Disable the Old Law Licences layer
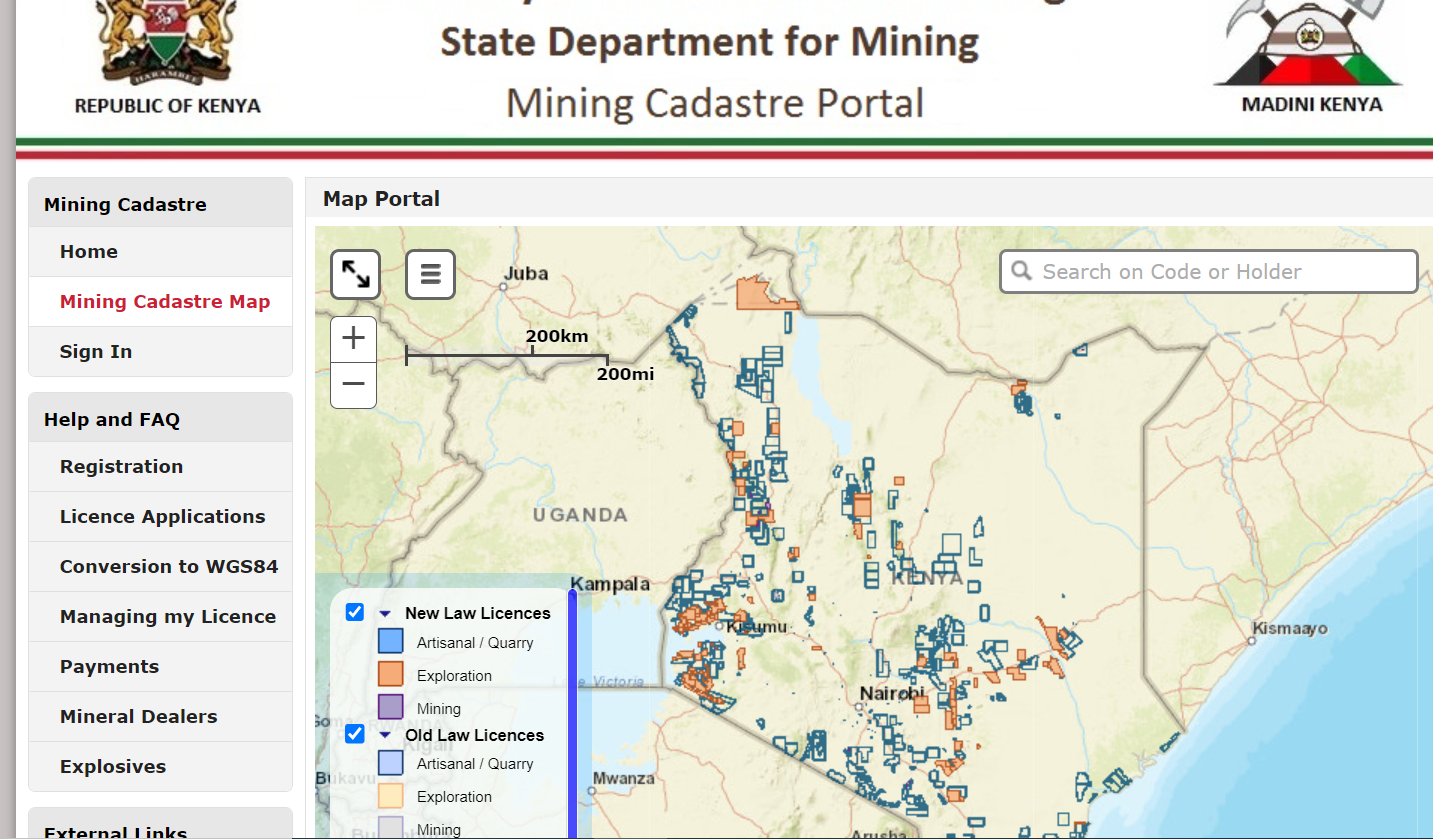This screenshot has height=839, width=1433. 354,734
